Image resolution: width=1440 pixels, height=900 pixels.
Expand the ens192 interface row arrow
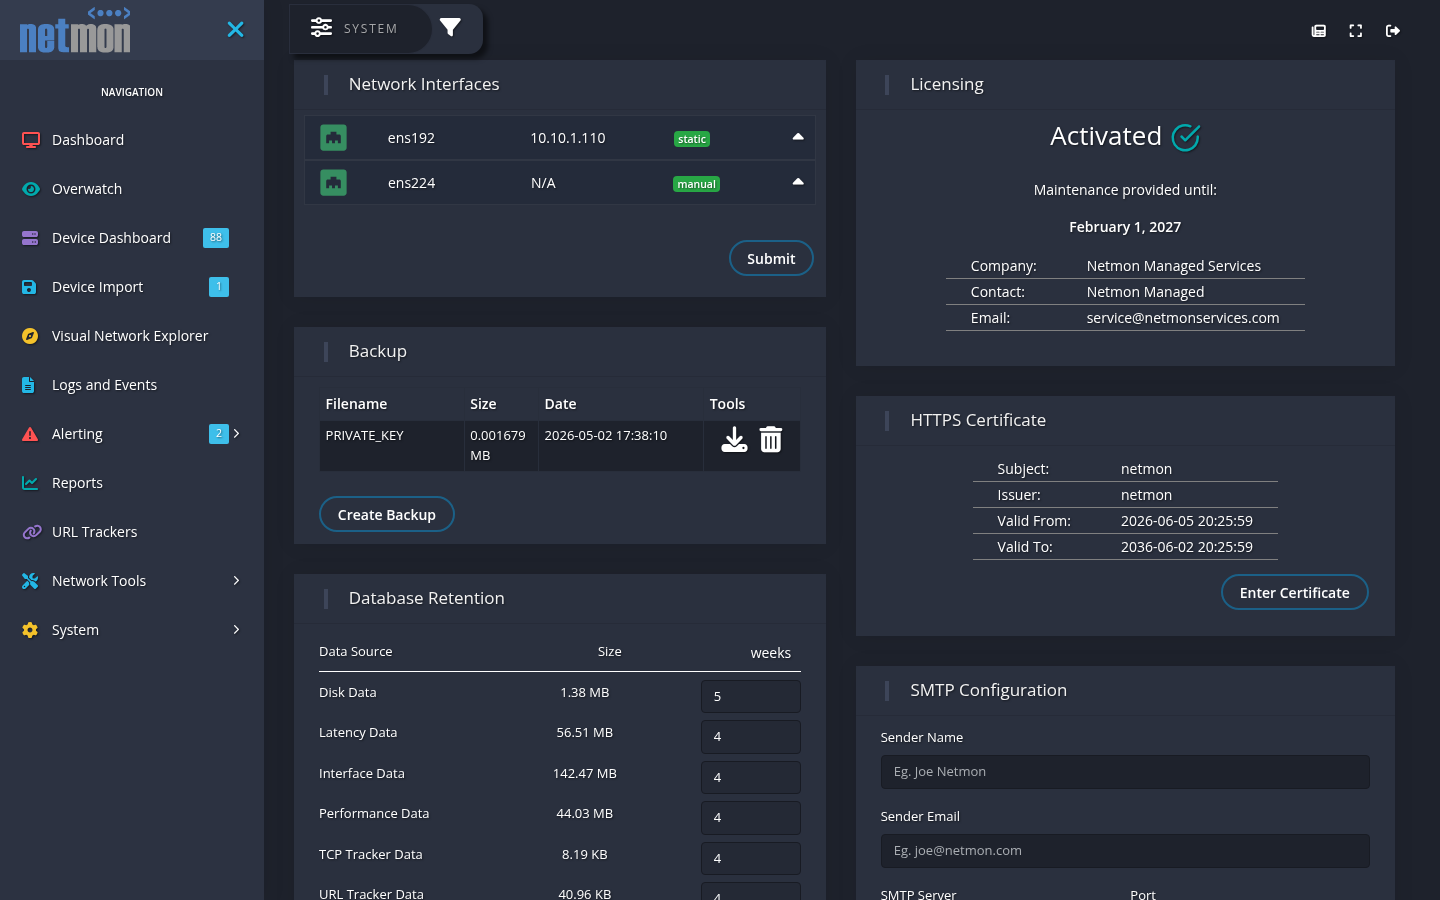coord(798,137)
